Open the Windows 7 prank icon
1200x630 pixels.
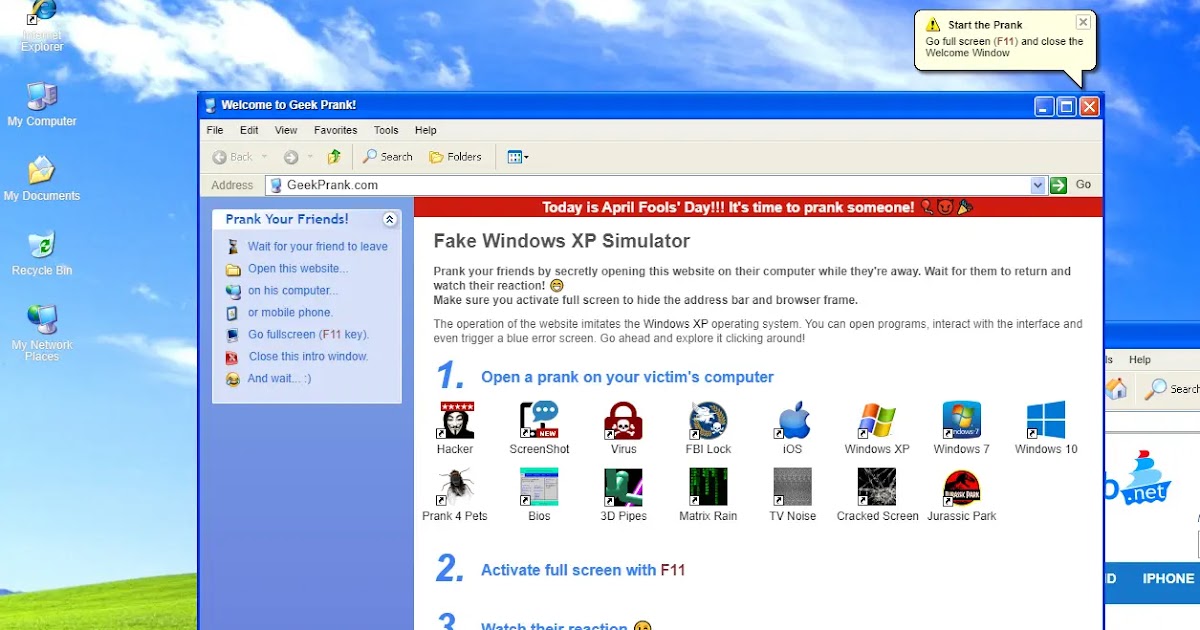click(962, 421)
